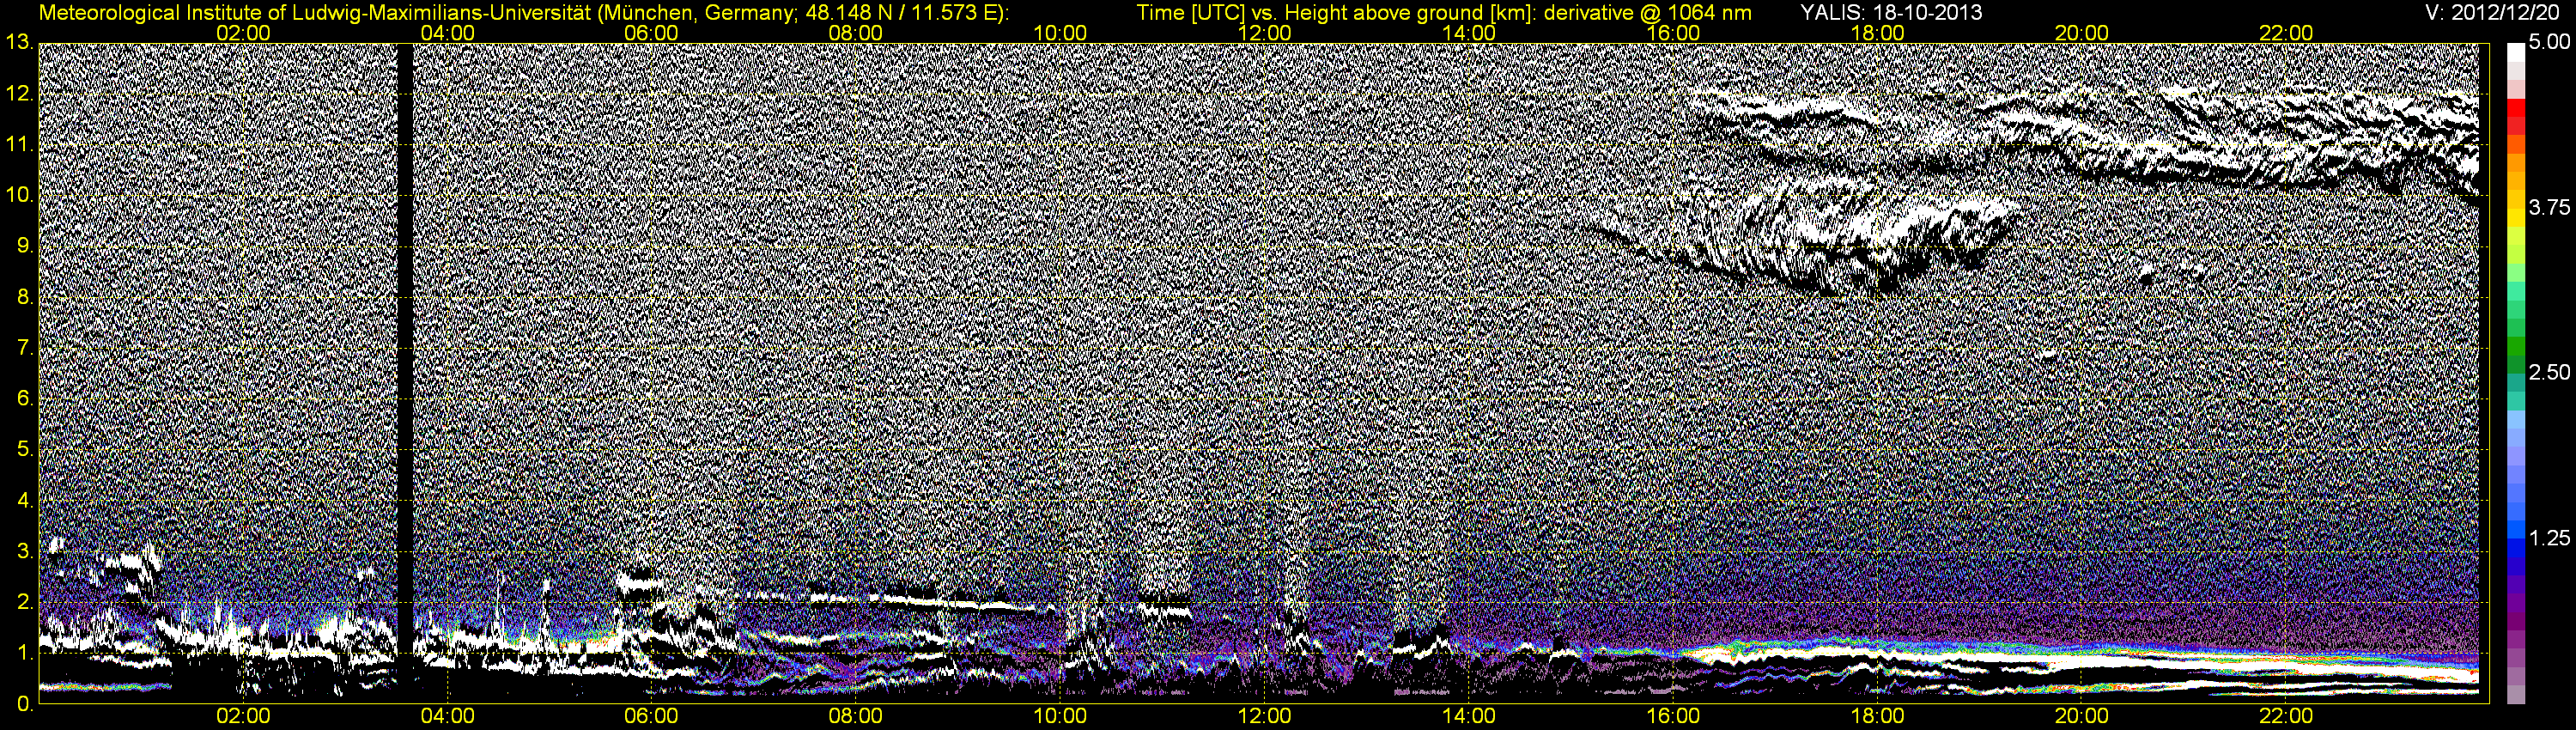Click the 02:00 label on the top time axis
This screenshot has width=2576, height=730.
click(x=243, y=33)
